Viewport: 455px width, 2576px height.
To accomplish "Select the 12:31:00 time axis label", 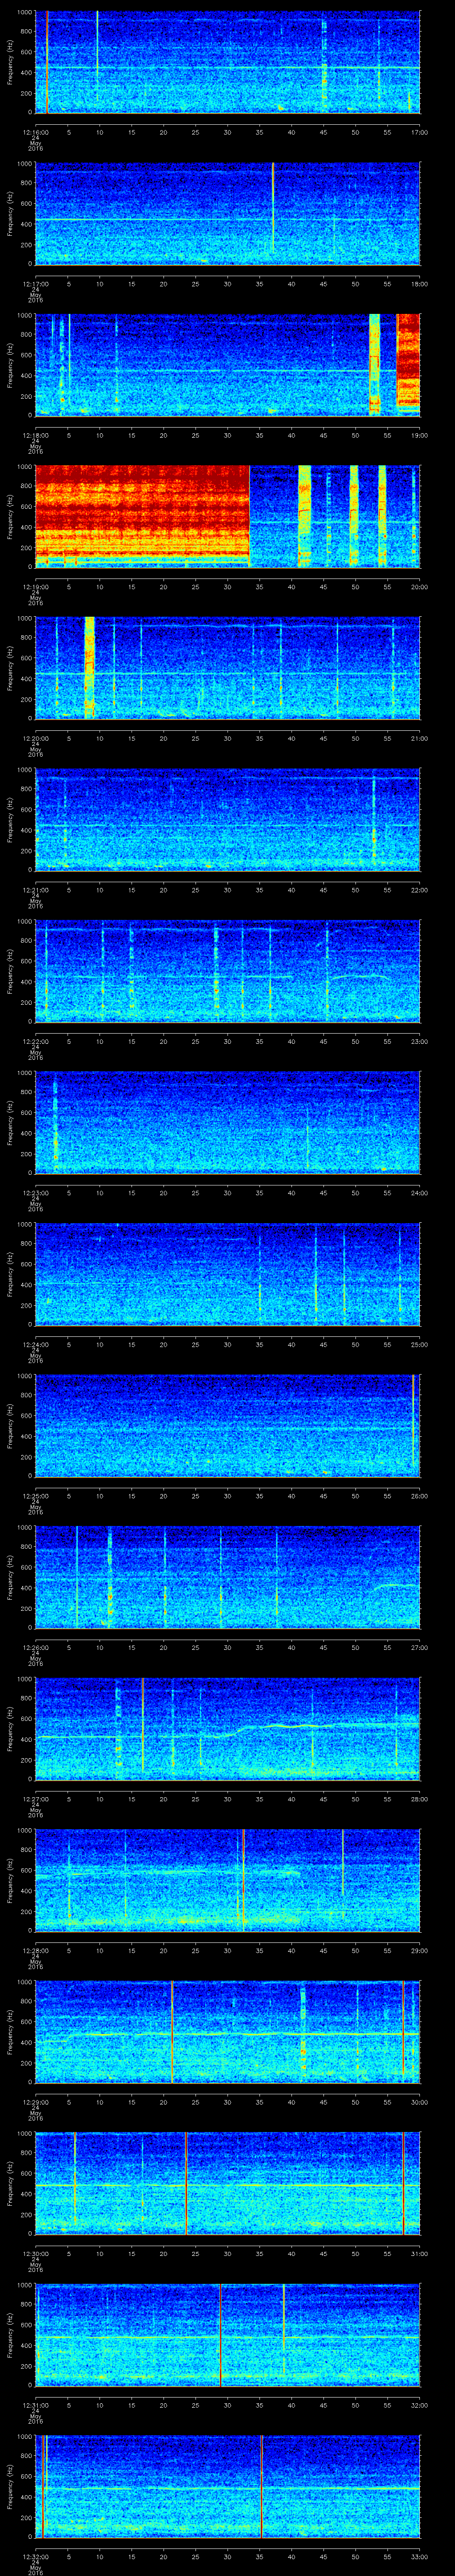I will point(36,2405).
